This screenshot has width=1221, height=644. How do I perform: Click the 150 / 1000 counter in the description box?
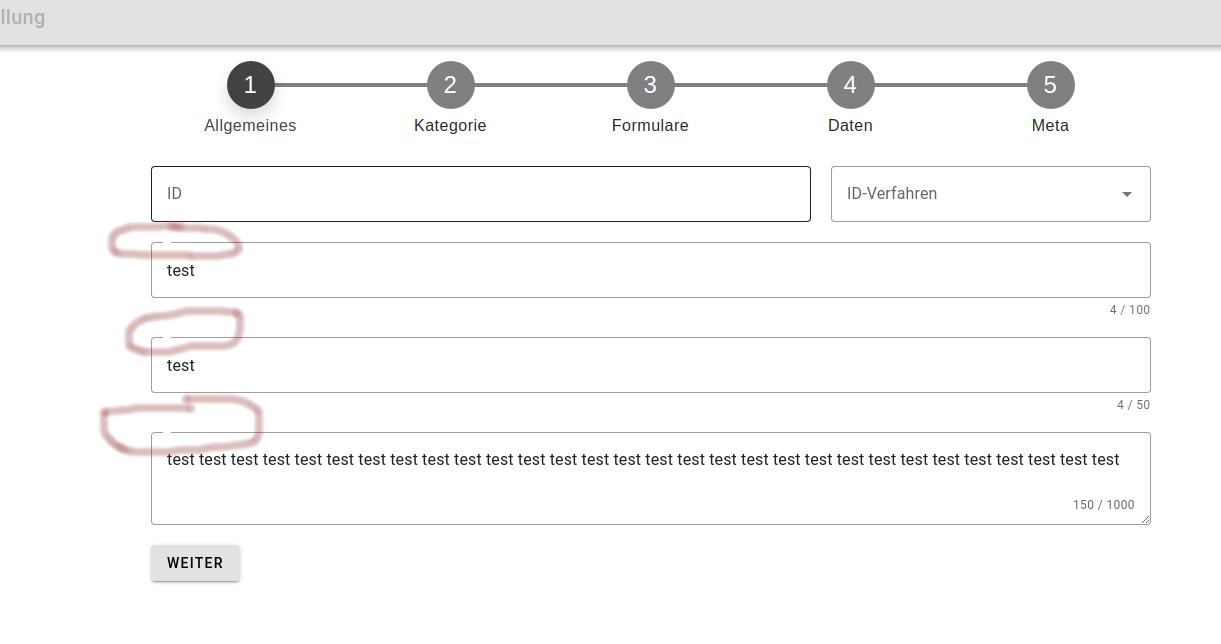coord(1103,505)
